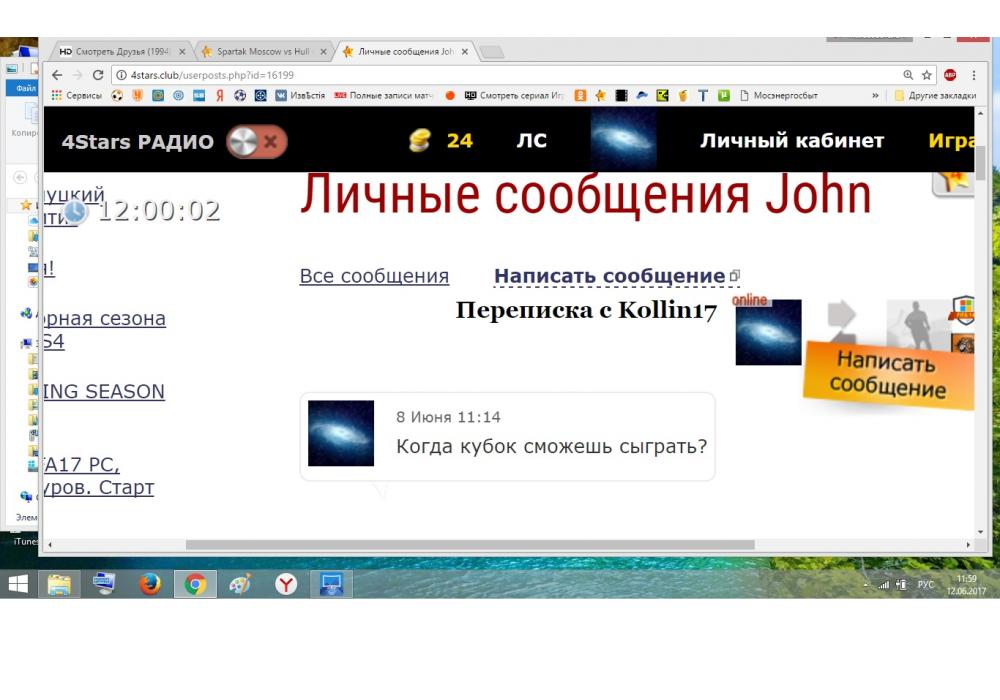Image resolution: width=1000 pixels, height=700 pixels.
Task: Open the ЛС private messages menu item
Action: 531,141
